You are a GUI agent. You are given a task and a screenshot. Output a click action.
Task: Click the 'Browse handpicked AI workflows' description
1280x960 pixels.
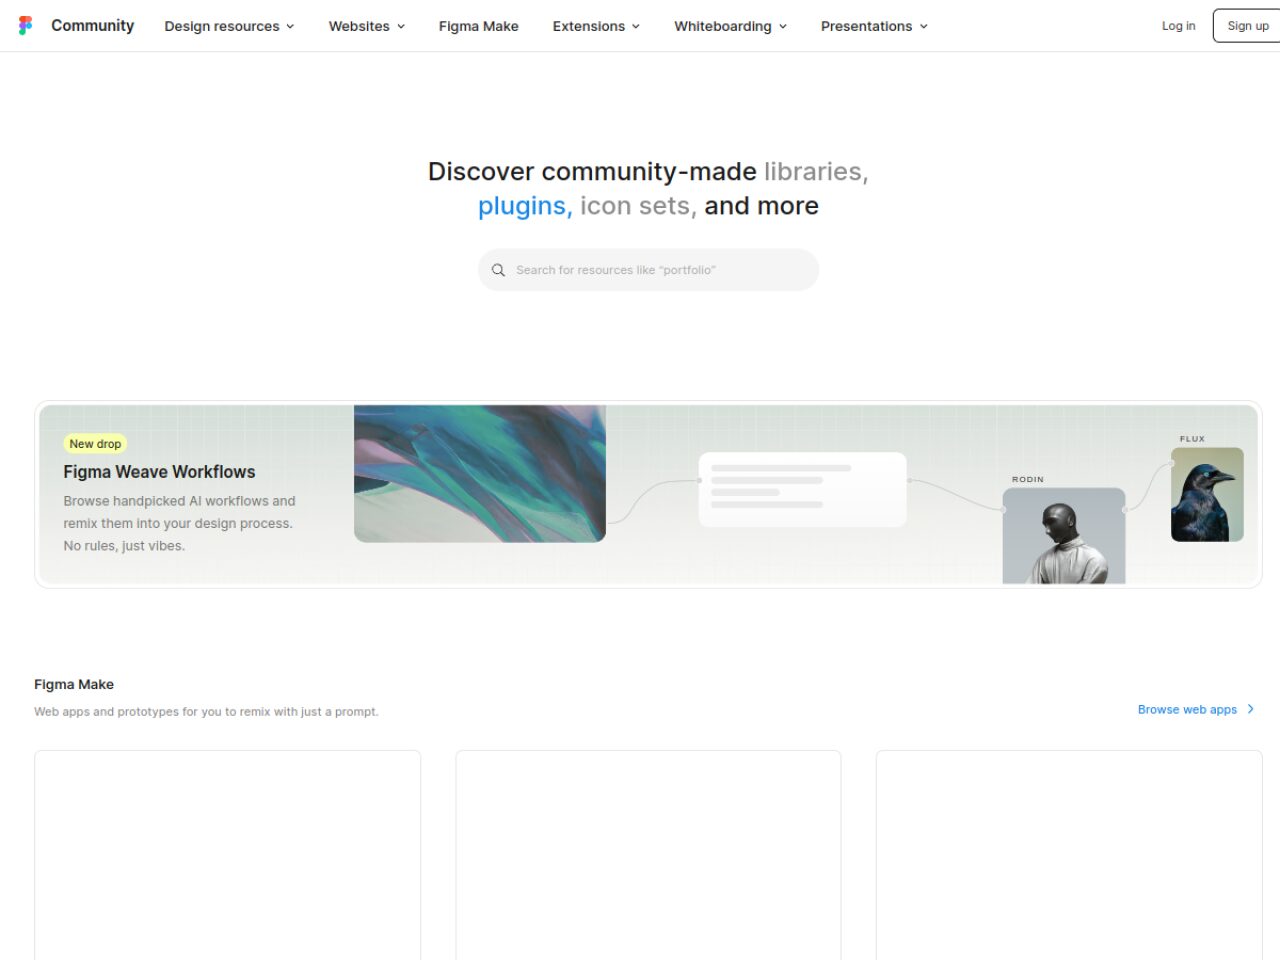pyautogui.click(x=179, y=523)
